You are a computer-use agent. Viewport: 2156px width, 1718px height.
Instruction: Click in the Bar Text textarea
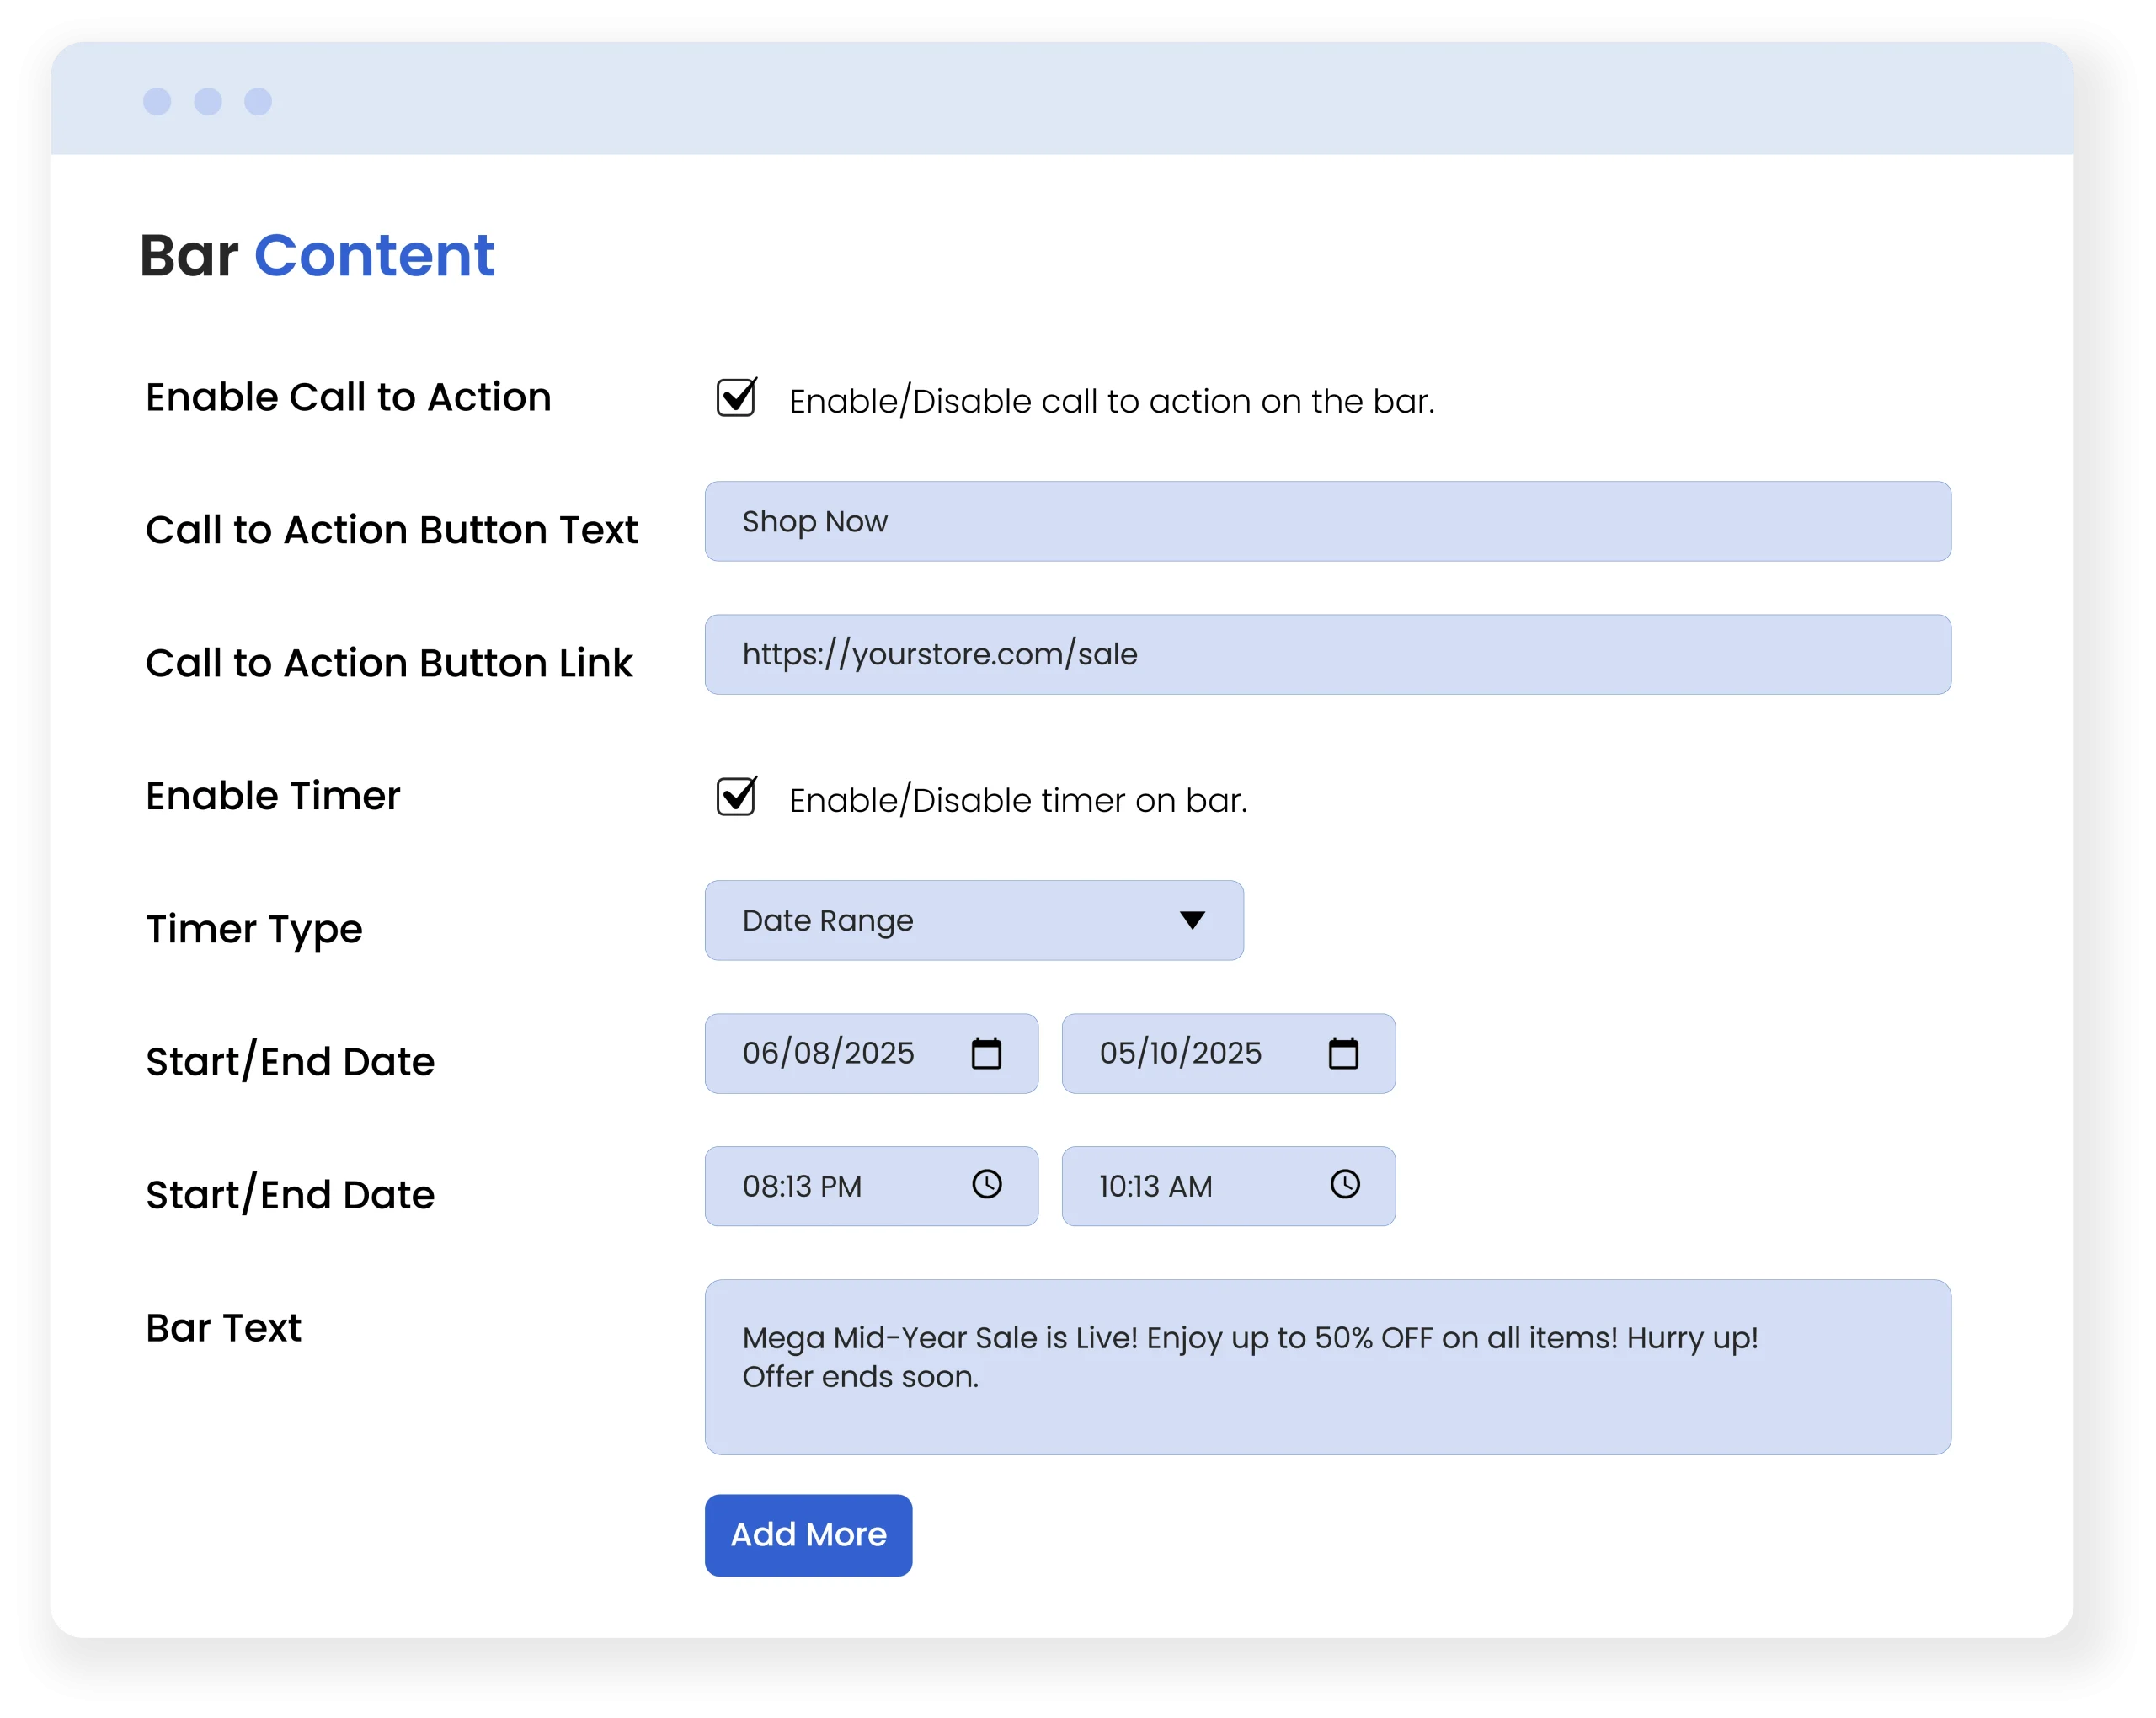(1327, 1366)
